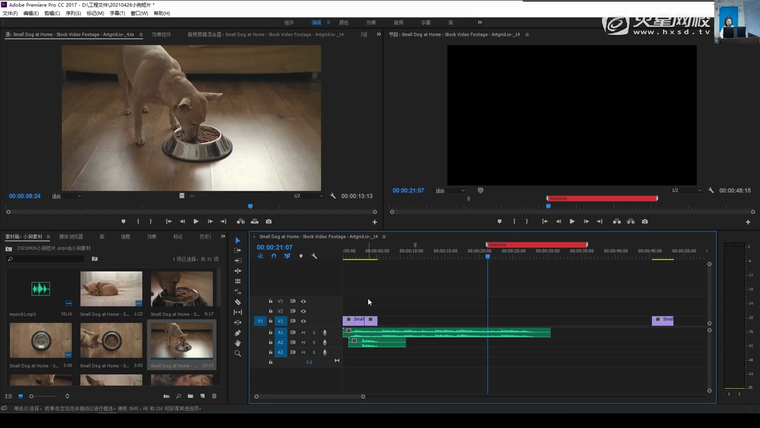Mute audio track A1

304,332
